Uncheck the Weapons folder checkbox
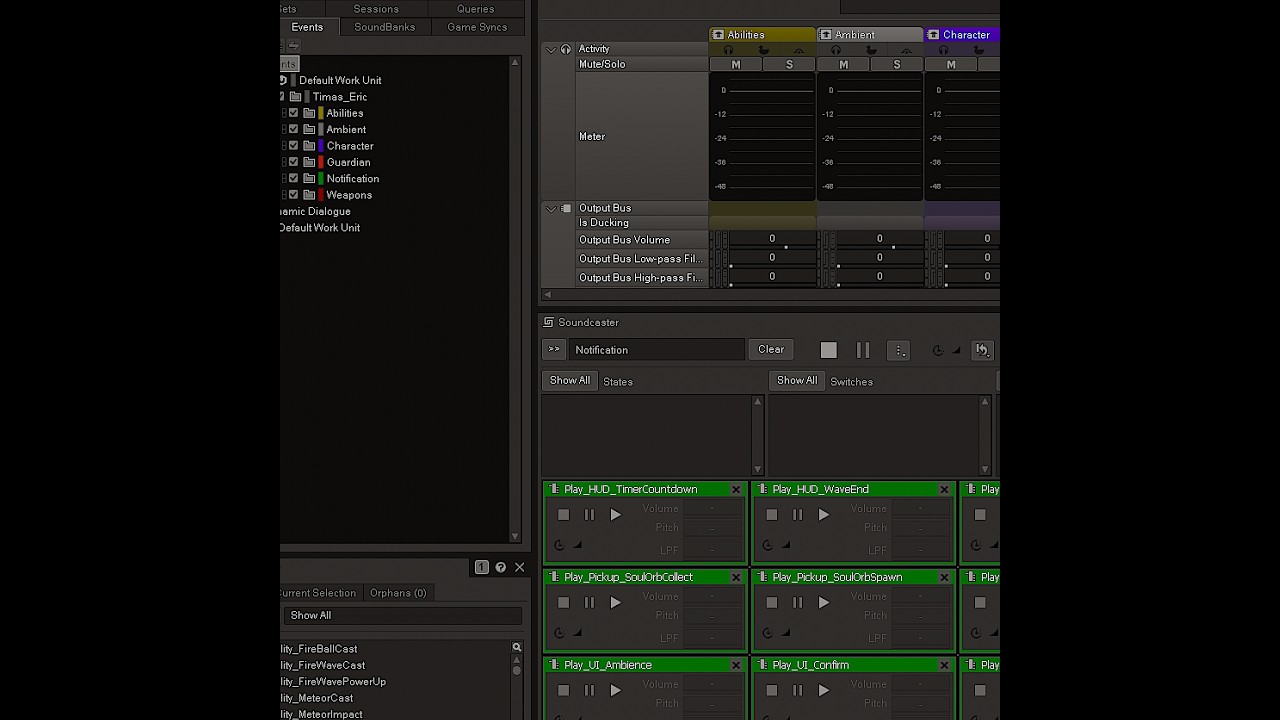The height and width of the screenshot is (720, 1280). 293,195
